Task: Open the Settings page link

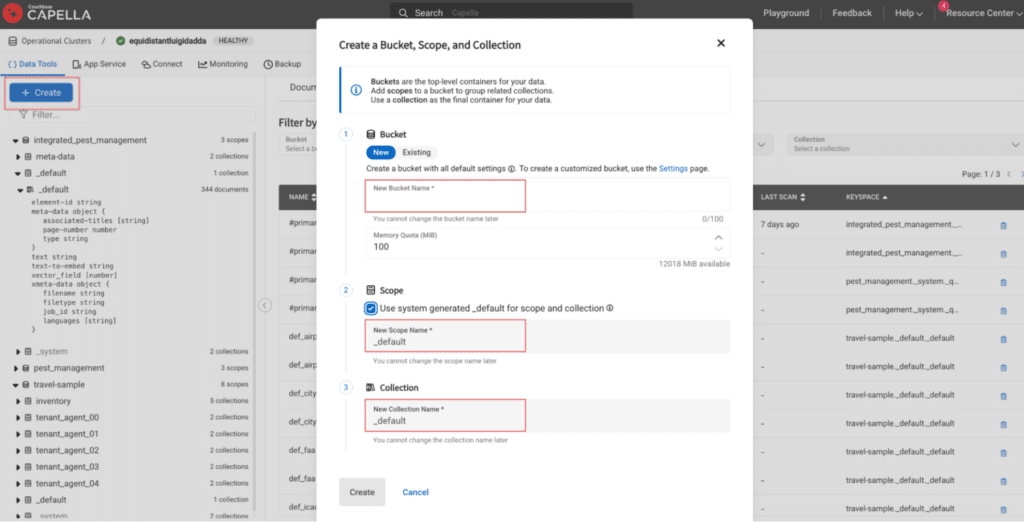Action: point(673,169)
